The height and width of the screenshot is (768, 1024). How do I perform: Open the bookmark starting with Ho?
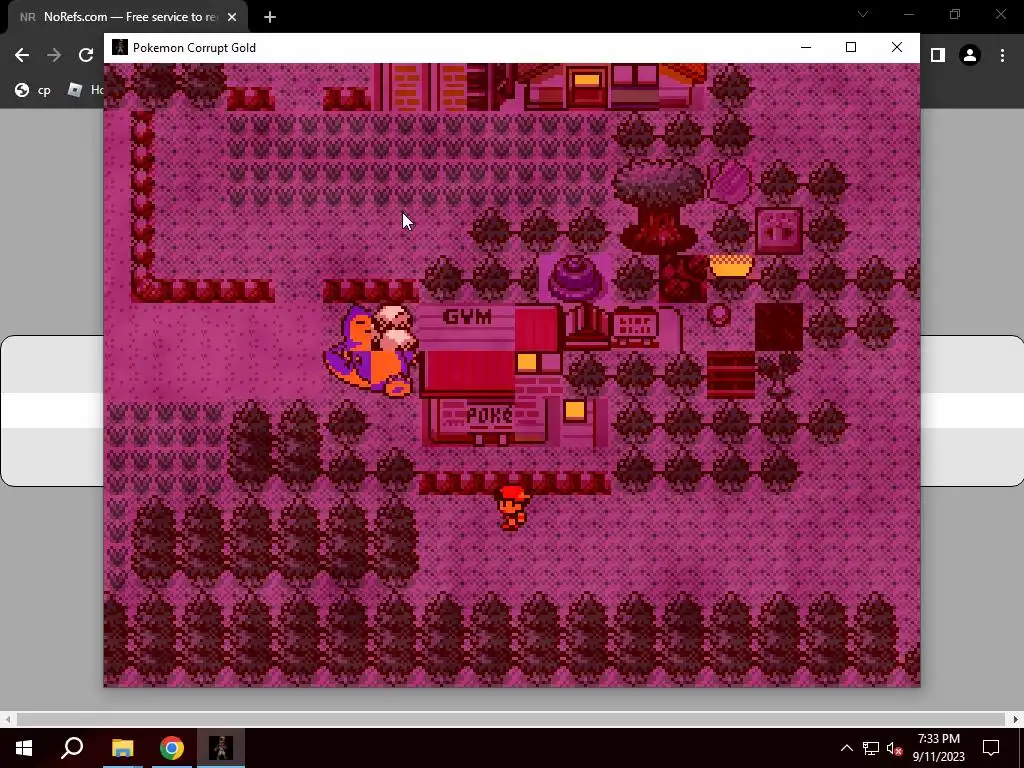pos(86,90)
